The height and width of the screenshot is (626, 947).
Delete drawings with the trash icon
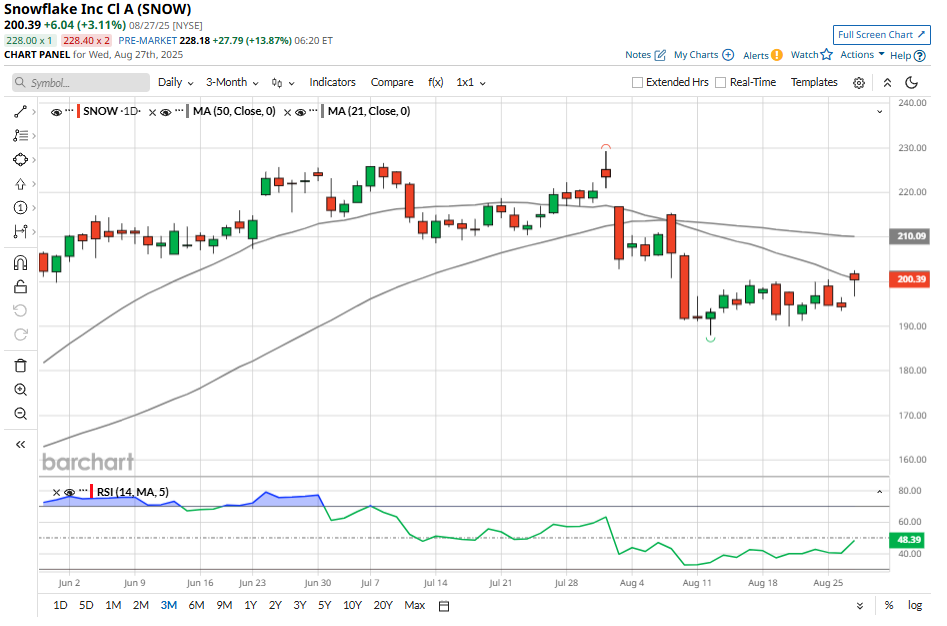click(20, 366)
